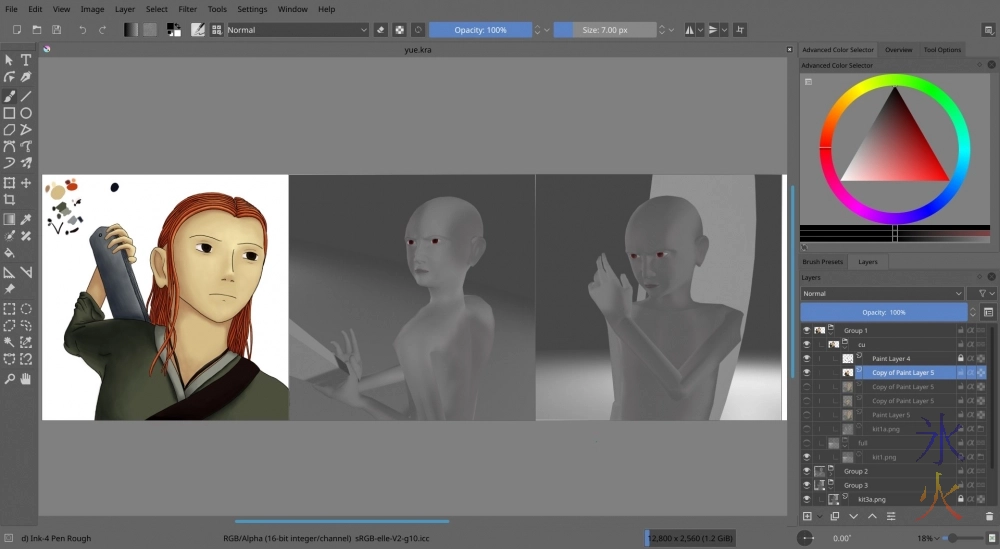Show the hidden Paint Layer 5
Viewport: 1000px width, 549px height.
[x=806, y=414]
